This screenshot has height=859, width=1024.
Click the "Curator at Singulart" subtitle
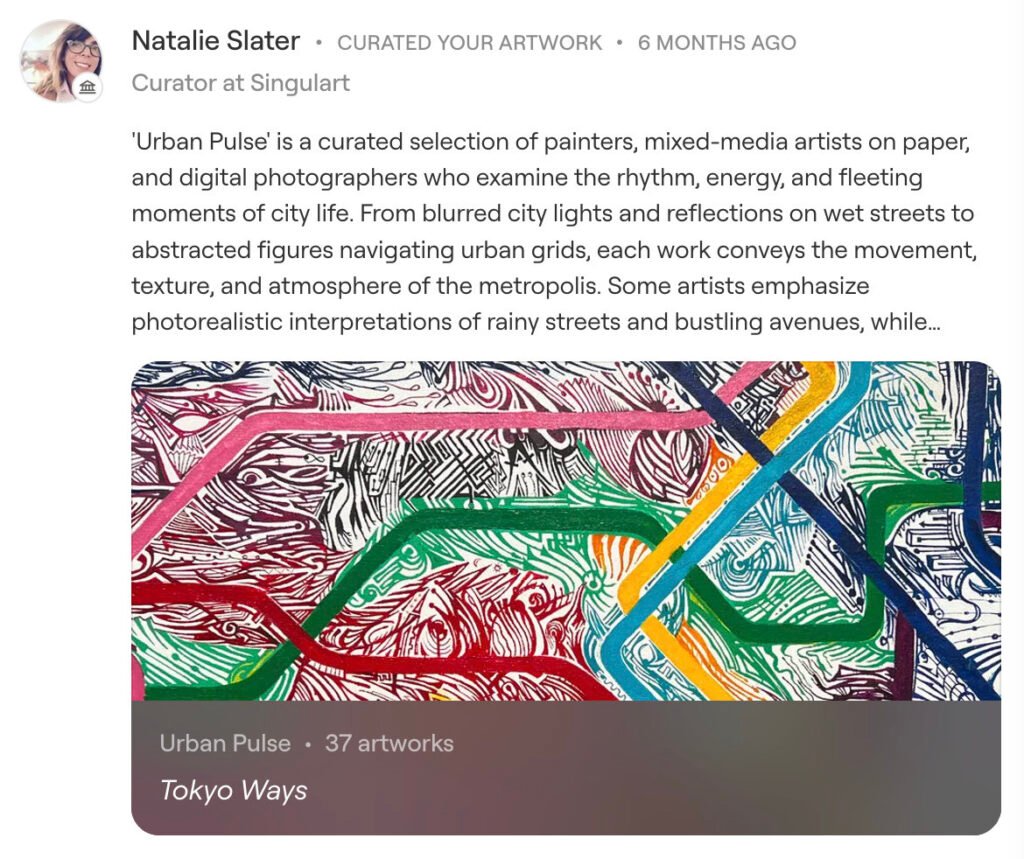[241, 83]
